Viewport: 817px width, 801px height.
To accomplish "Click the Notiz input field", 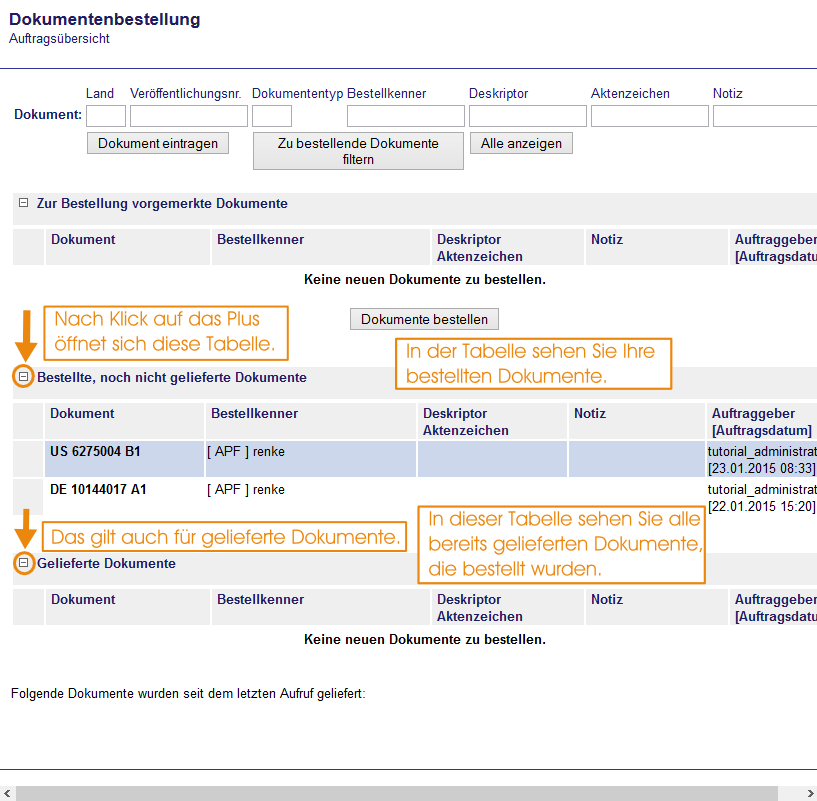I will point(765,116).
